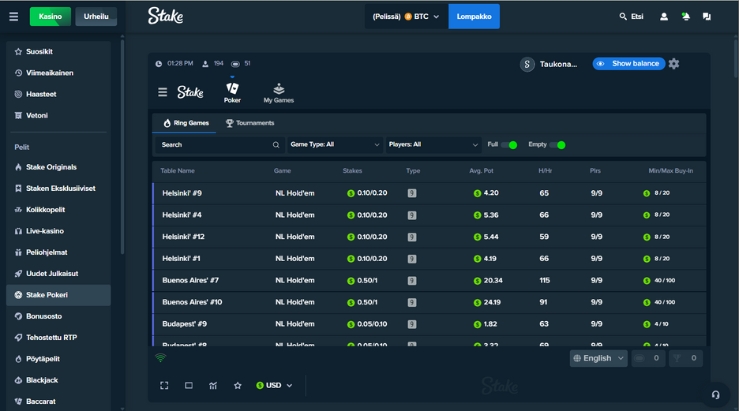Click Pöytäpelit icon in sidebar
This screenshot has width=740, height=411.
tap(18, 359)
